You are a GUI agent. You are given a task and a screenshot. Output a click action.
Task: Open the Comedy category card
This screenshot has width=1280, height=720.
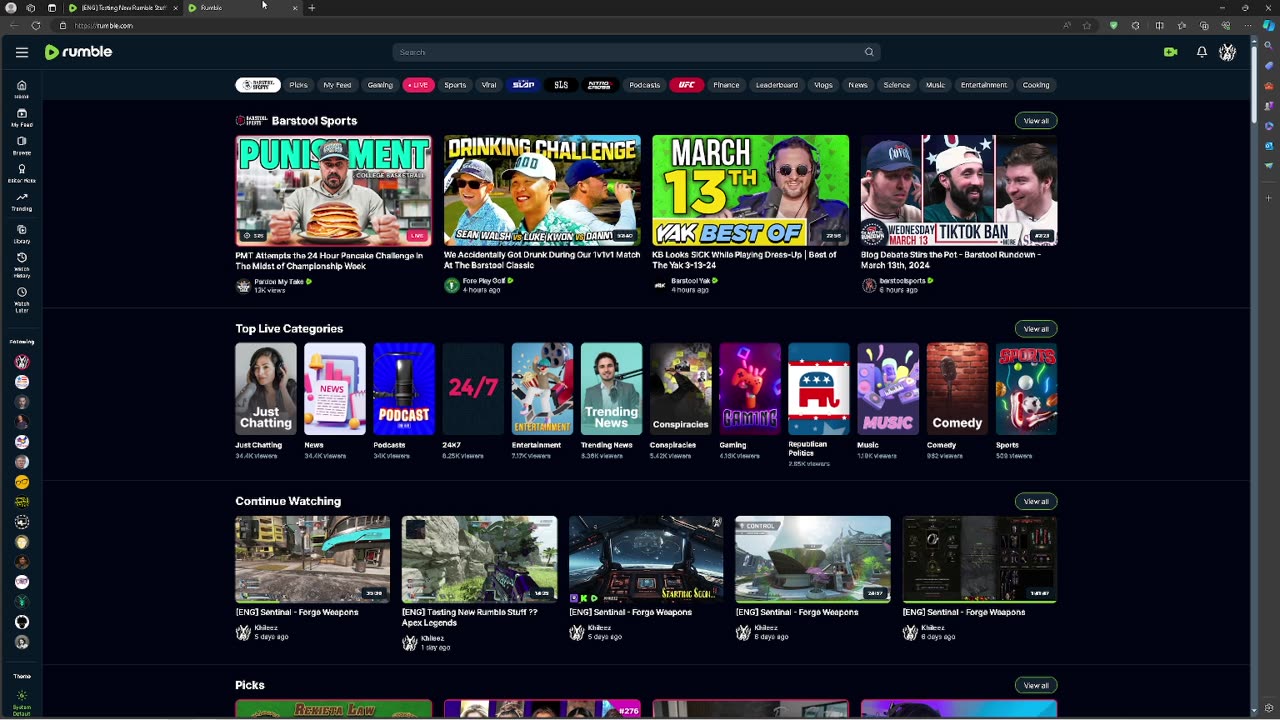click(x=957, y=389)
